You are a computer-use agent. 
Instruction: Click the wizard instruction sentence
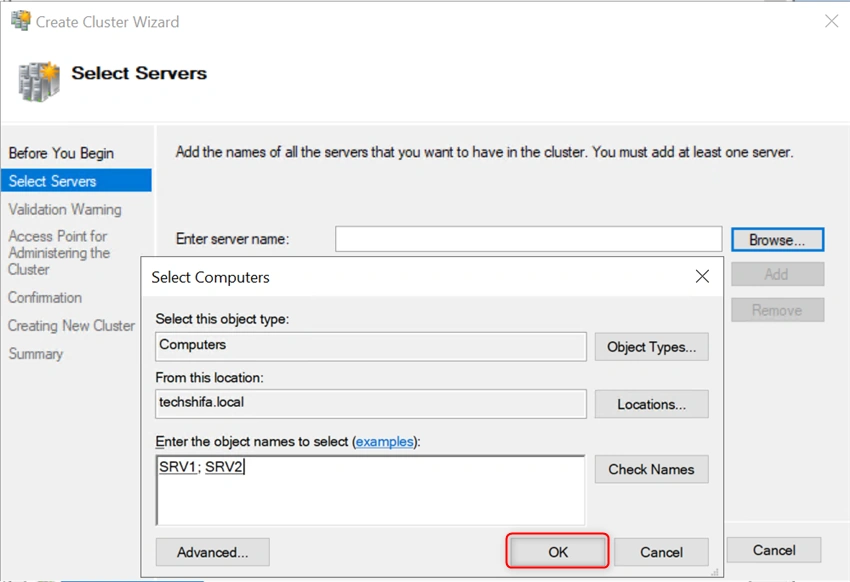(x=484, y=152)
